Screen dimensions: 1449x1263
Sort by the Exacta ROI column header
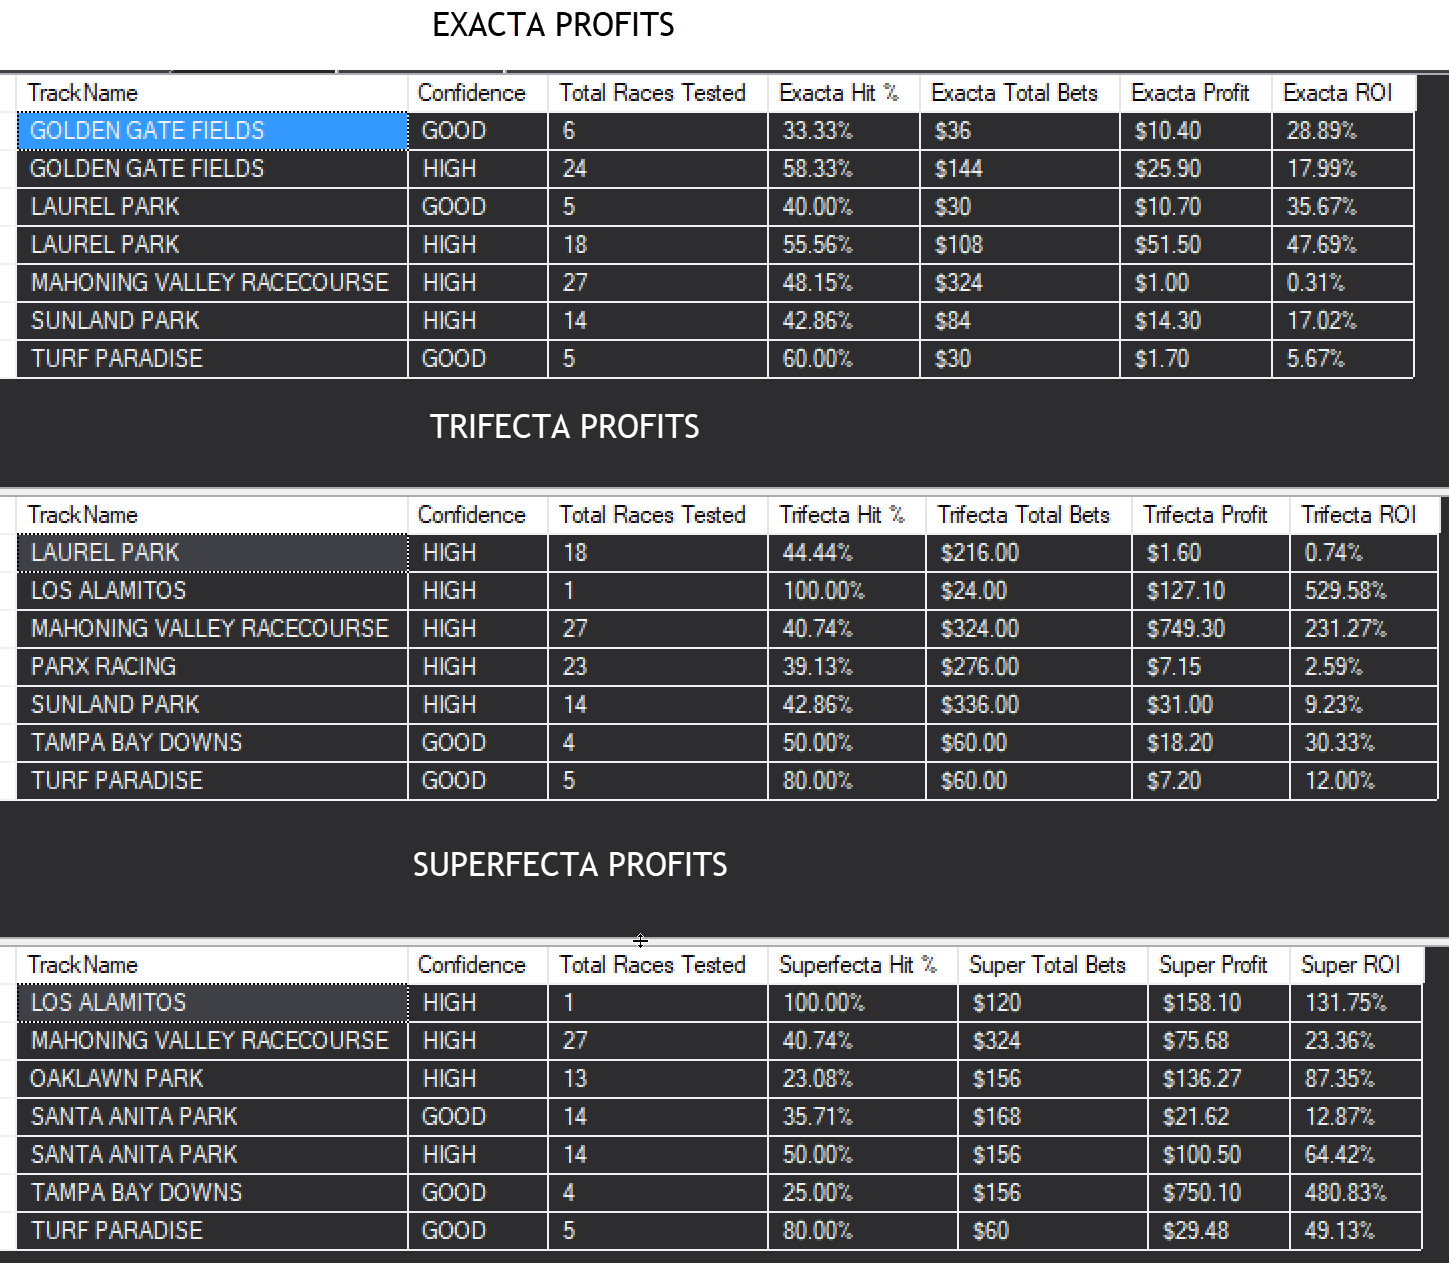pos(1342,93)
